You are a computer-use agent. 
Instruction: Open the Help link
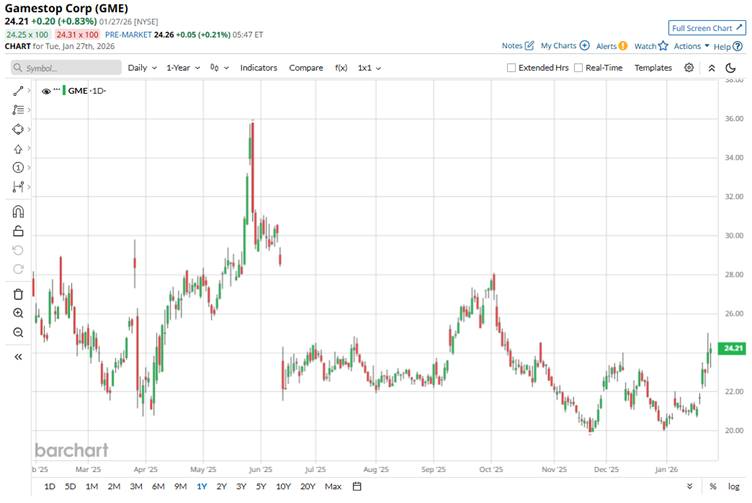(x=728, y=47)
